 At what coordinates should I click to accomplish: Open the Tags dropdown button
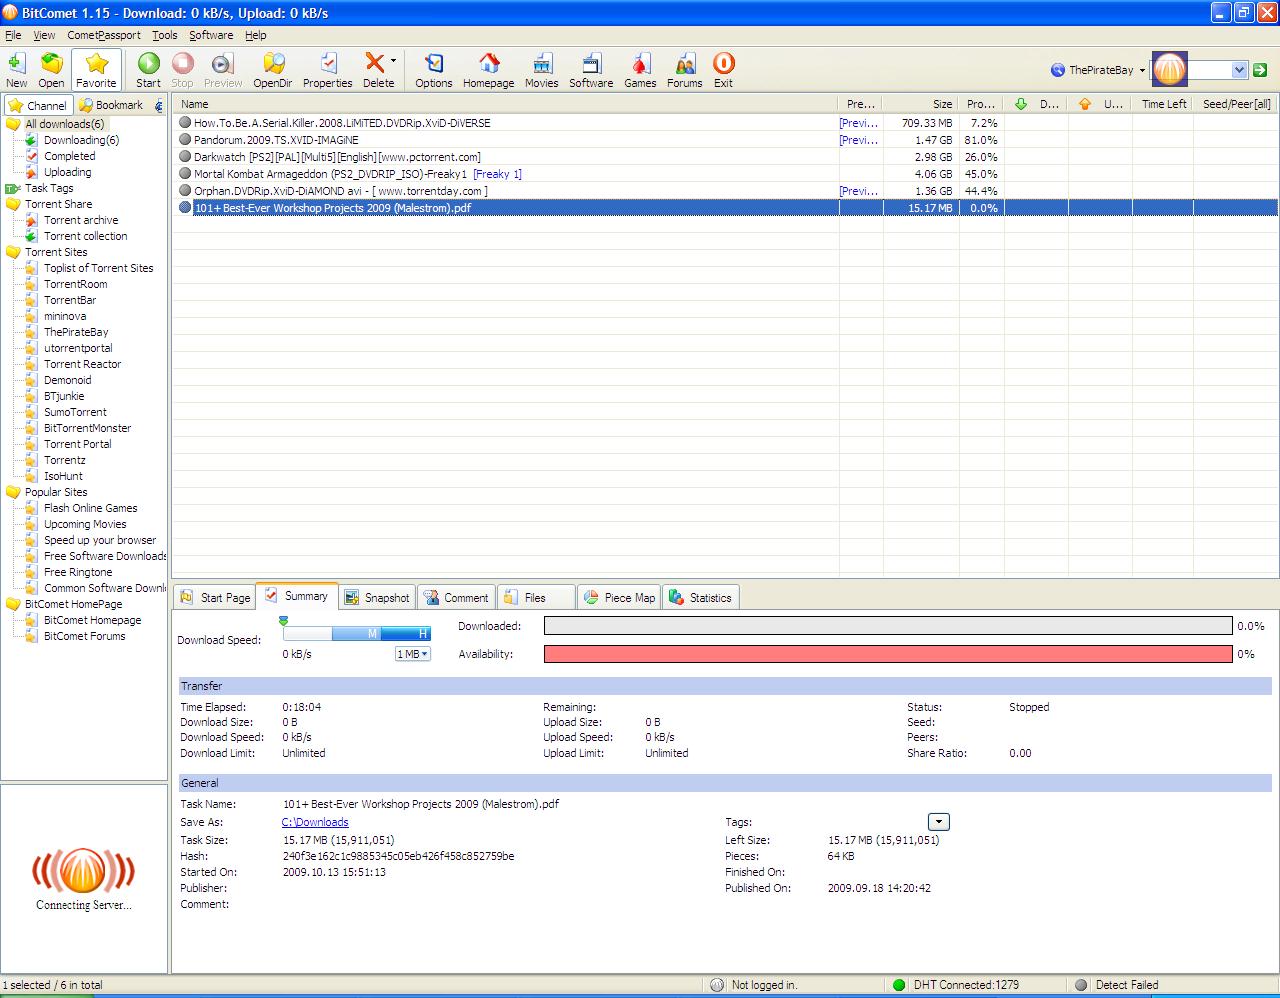point(938,822)
